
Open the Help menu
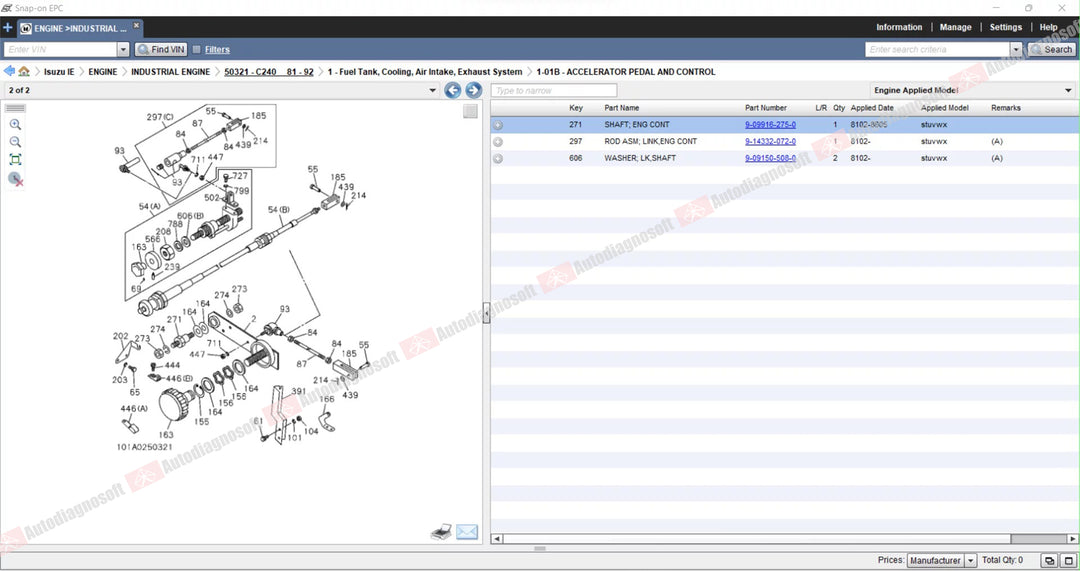tap(1048, 28)
